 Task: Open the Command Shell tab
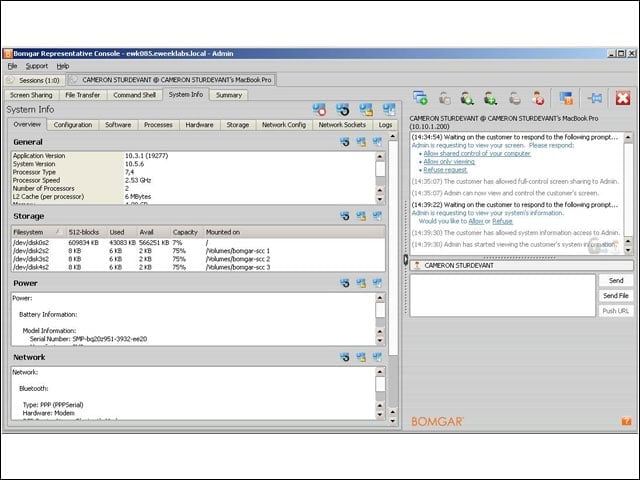pyautogui.click(x=135, y=95)
